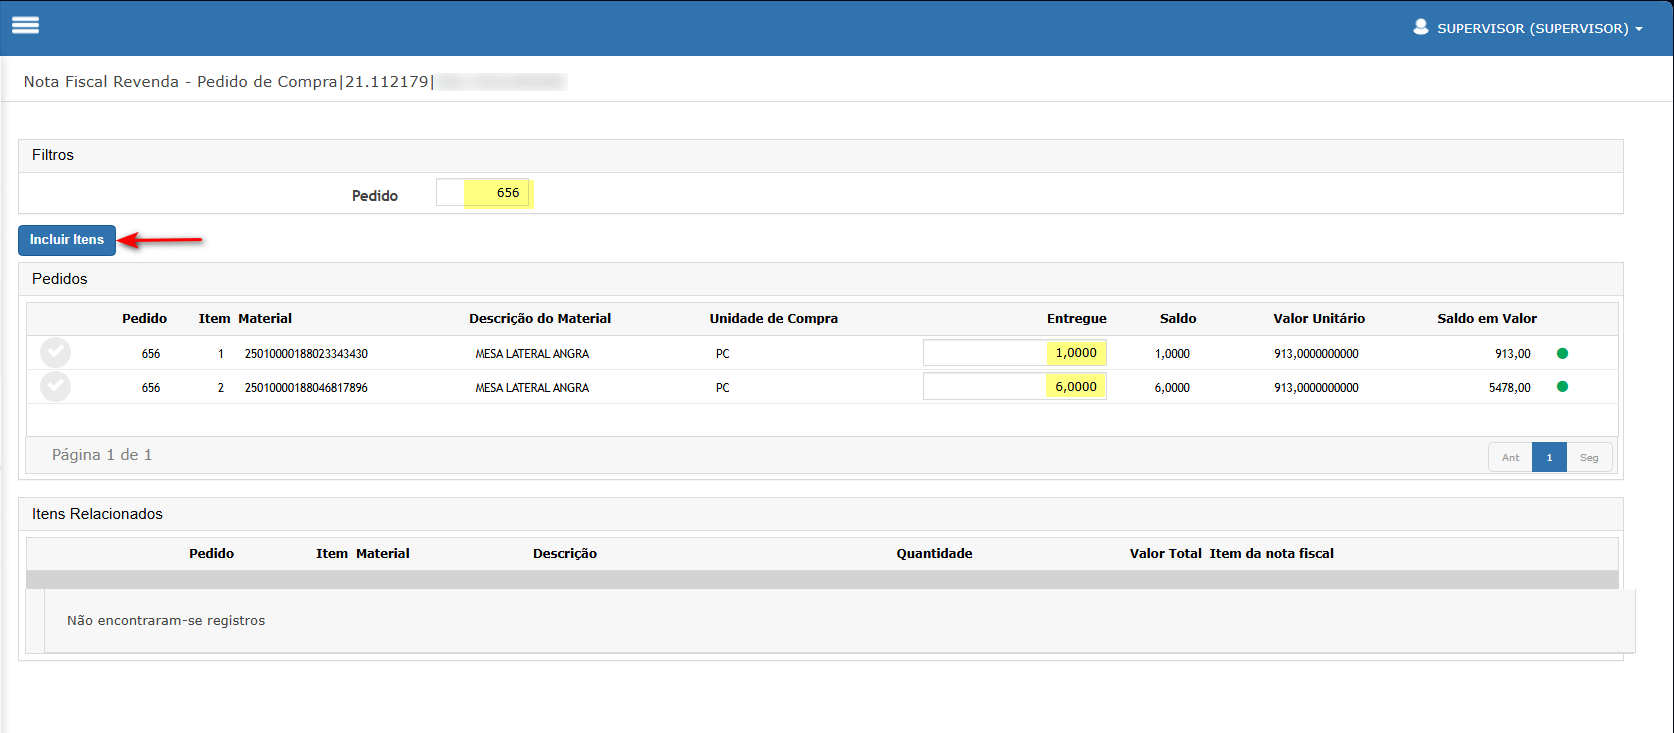Click the Valor Total column header
This screenshot has width=1674, height=733.
click(x=1166, y=554)
